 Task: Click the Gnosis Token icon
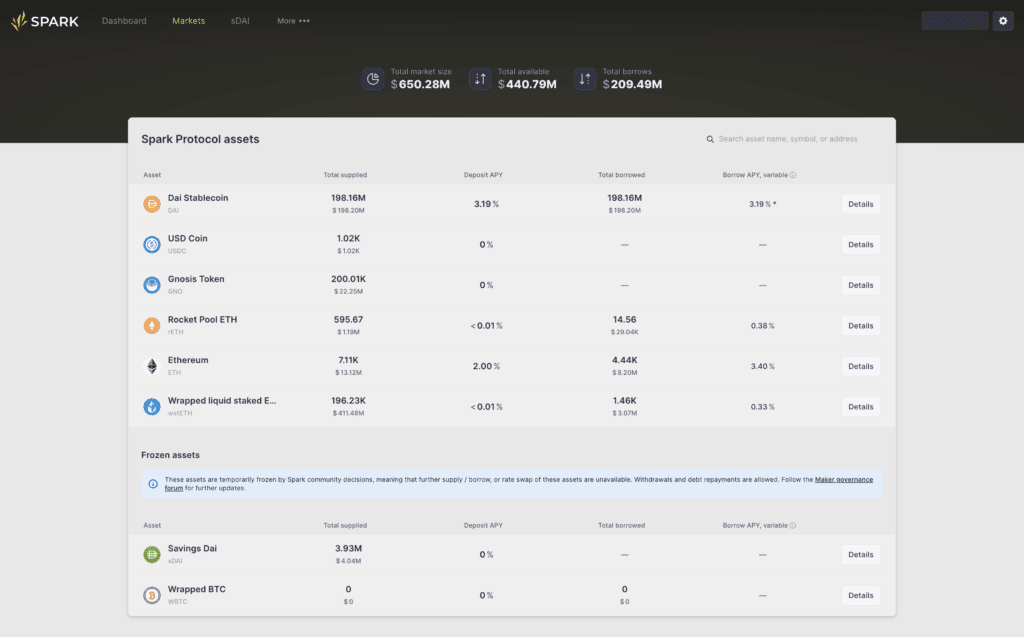point(152,285)
